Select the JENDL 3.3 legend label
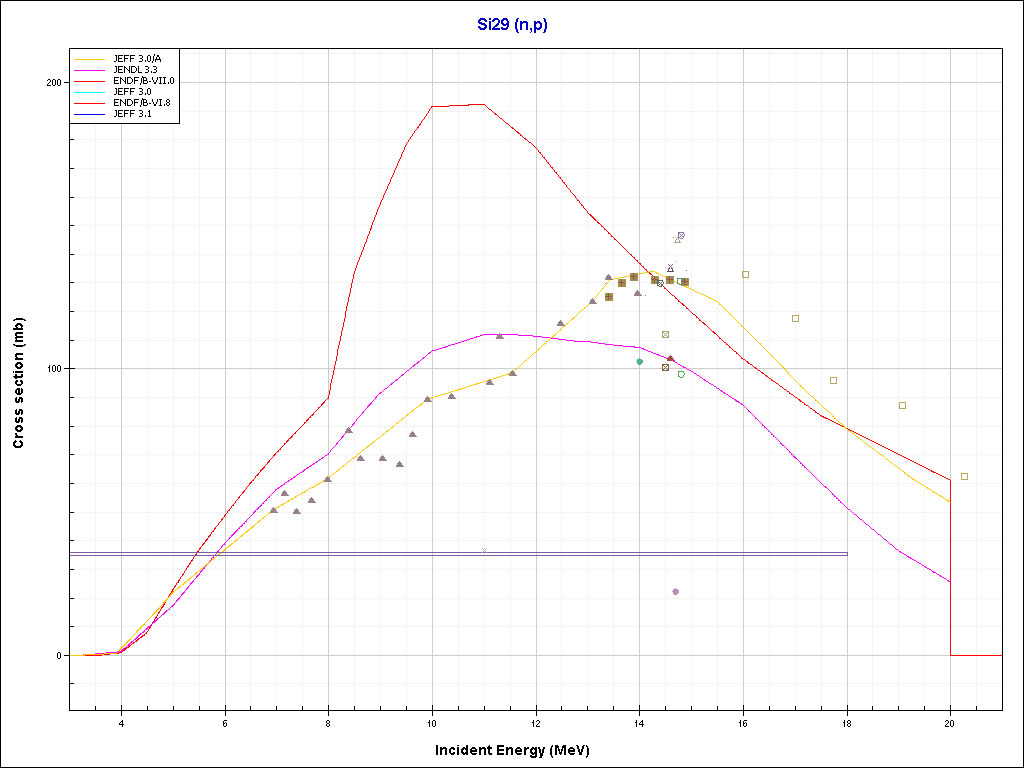 pos(134,70)
